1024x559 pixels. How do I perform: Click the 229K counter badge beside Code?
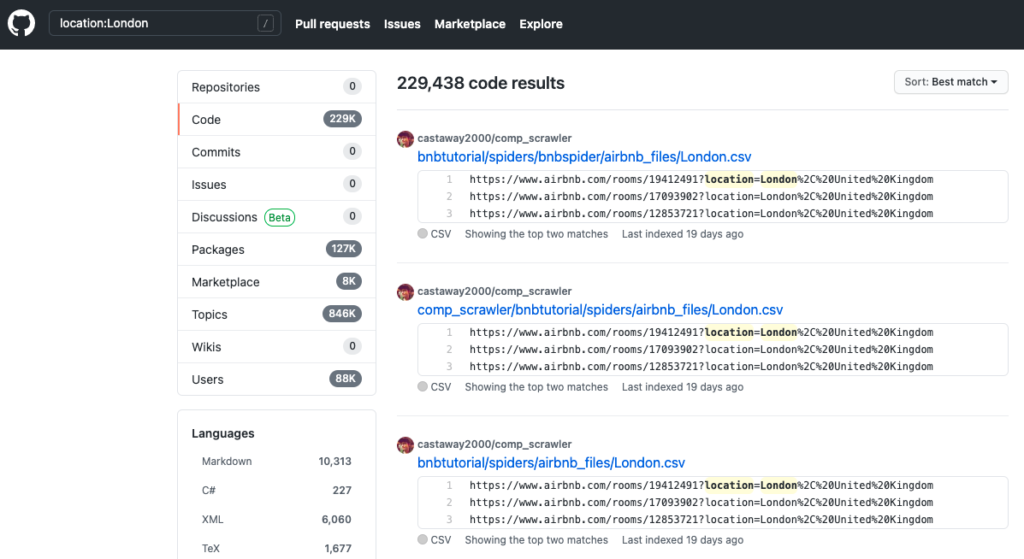[x=342, y=119]
